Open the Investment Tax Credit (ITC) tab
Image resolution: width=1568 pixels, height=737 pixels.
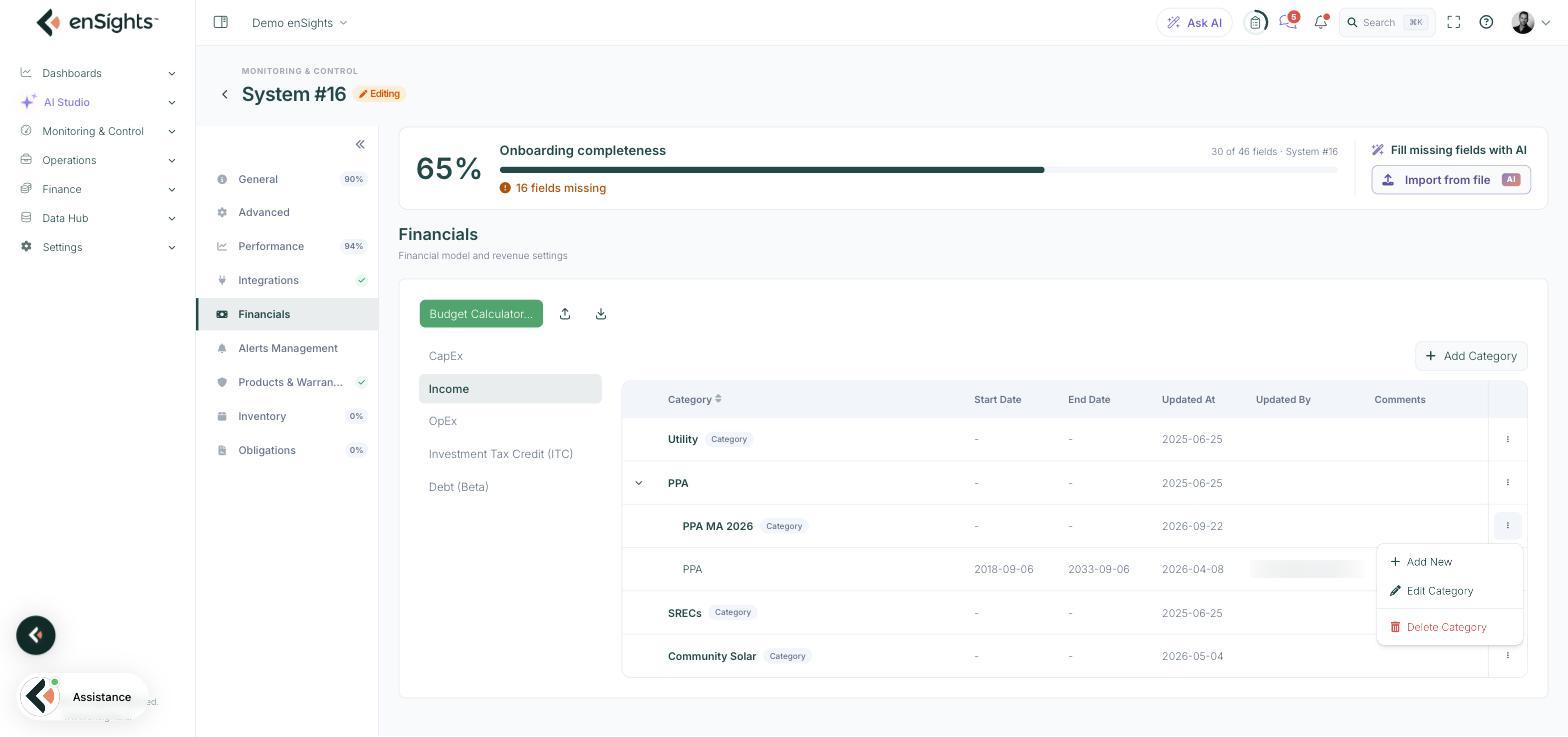(x=510, y=454)
